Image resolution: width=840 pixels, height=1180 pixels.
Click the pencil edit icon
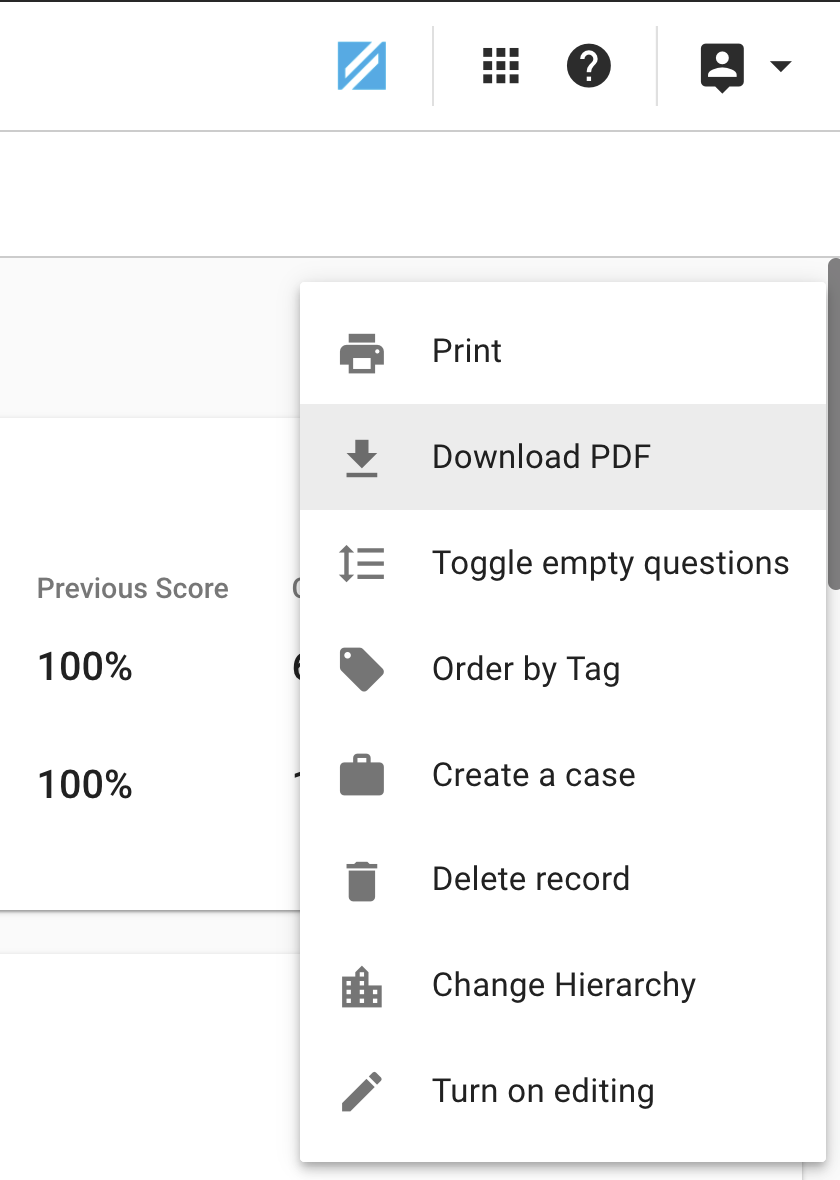[362, 1091]
